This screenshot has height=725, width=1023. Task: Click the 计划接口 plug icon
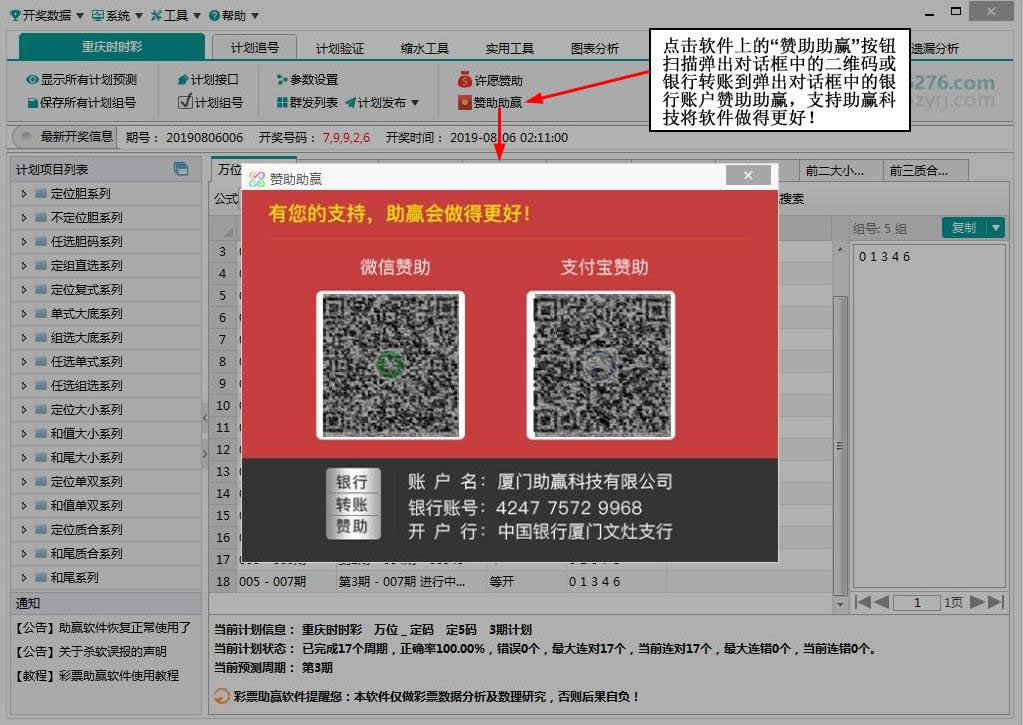coord(183,80)
